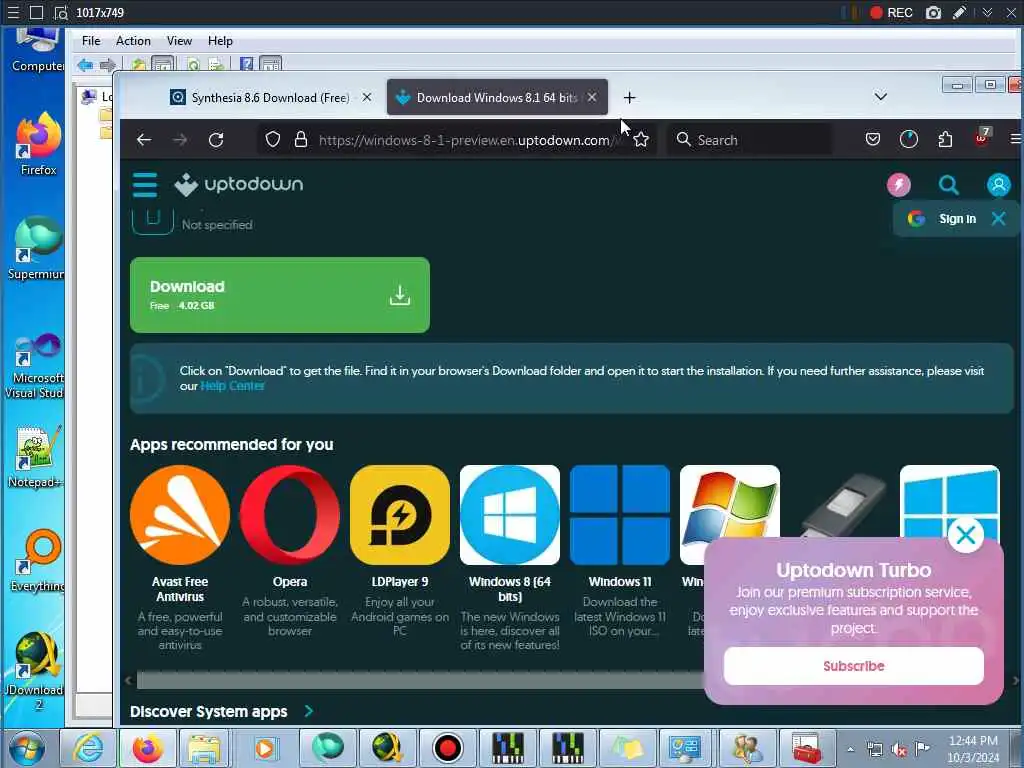Open the media player taskbar icon
Image resolution: width=1024 pixels, height=768 pixels.
tap(264, 748)
